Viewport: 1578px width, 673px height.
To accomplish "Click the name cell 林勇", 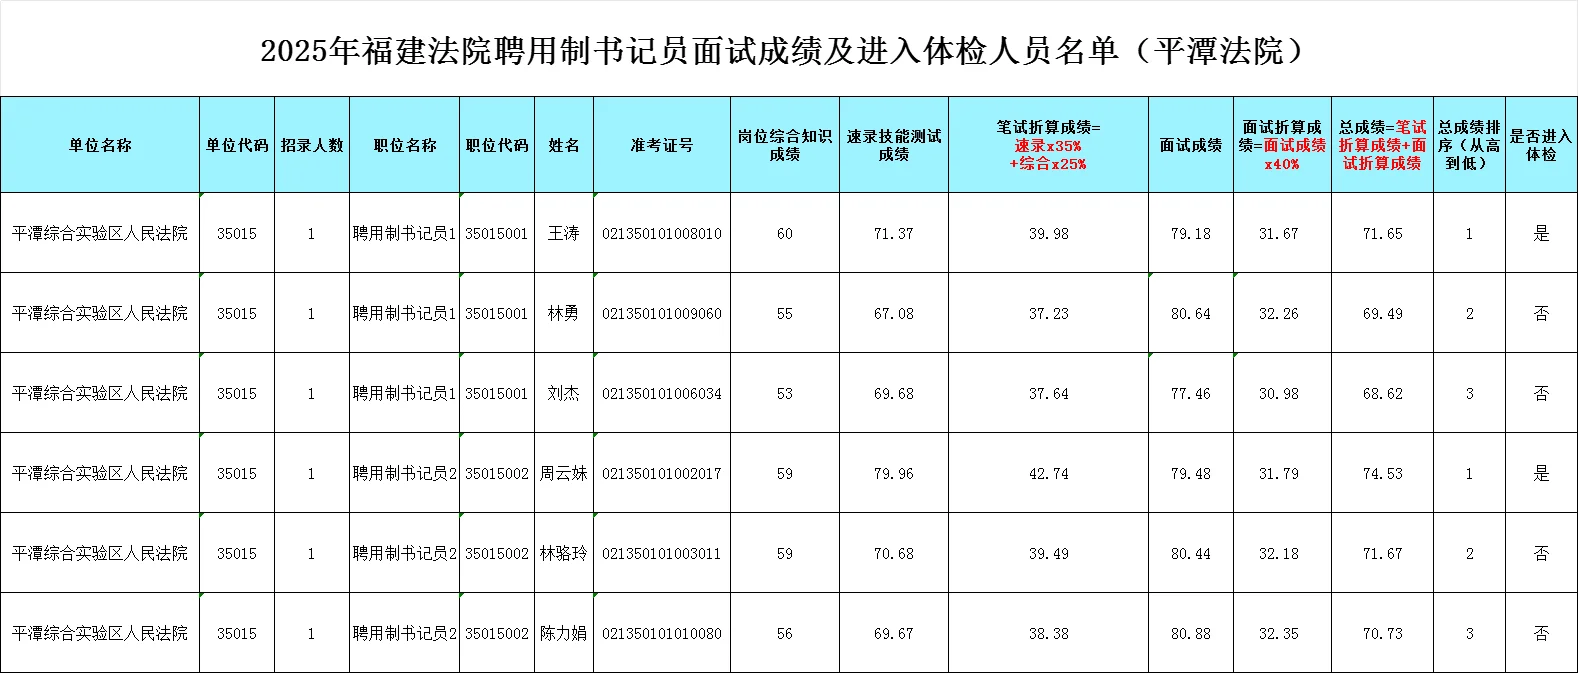I will pos(564,313).
